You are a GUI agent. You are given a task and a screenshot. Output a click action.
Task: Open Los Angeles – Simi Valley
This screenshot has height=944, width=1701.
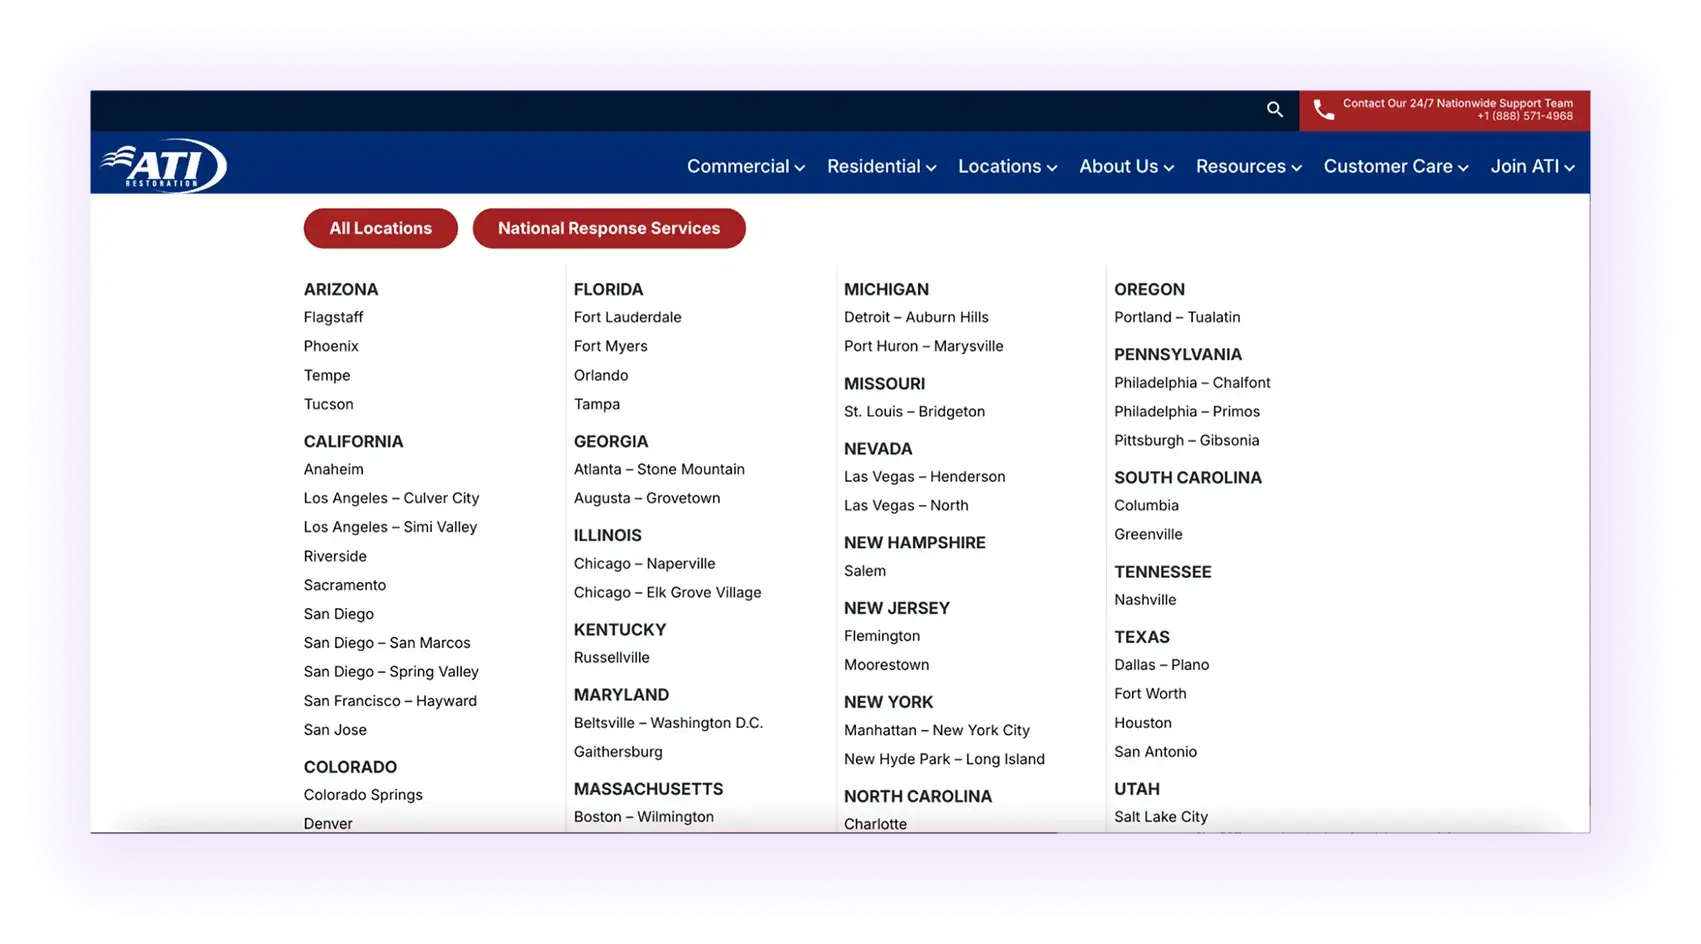390,527
